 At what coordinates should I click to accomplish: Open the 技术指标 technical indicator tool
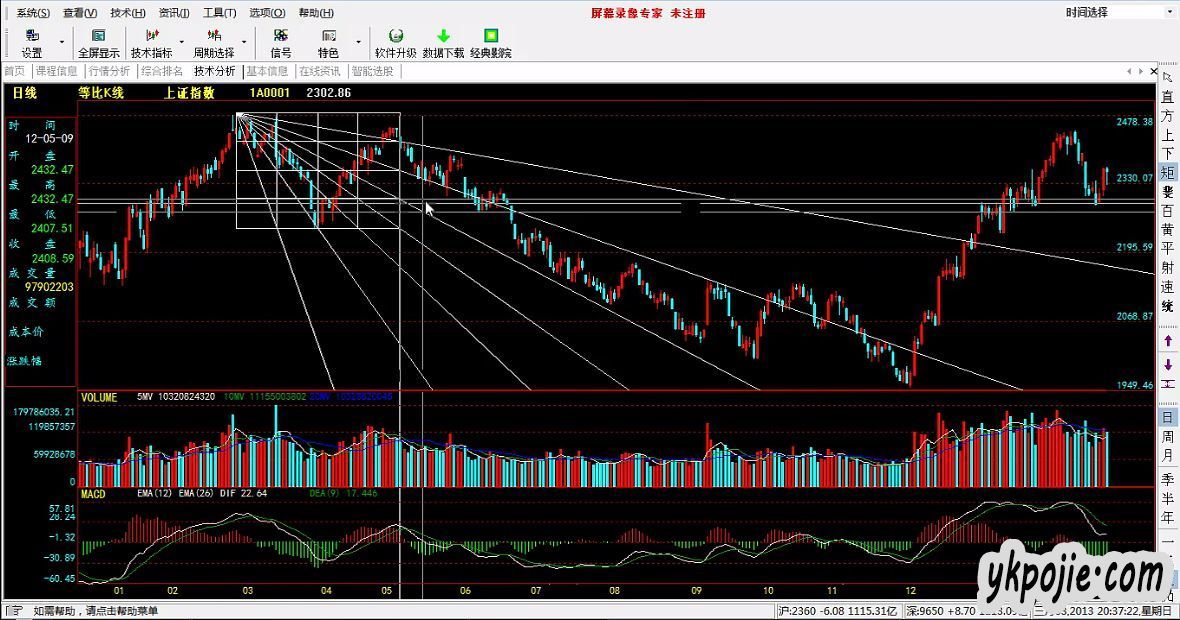click(x=151, y=42)
